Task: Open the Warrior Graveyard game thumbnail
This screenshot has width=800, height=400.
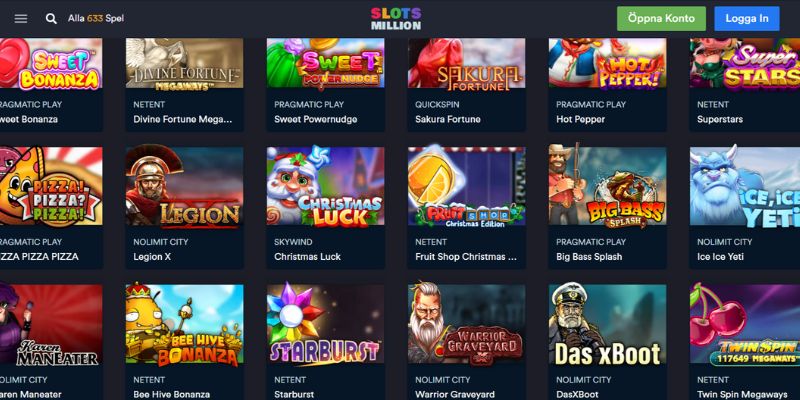Action: tap(466, 324)
